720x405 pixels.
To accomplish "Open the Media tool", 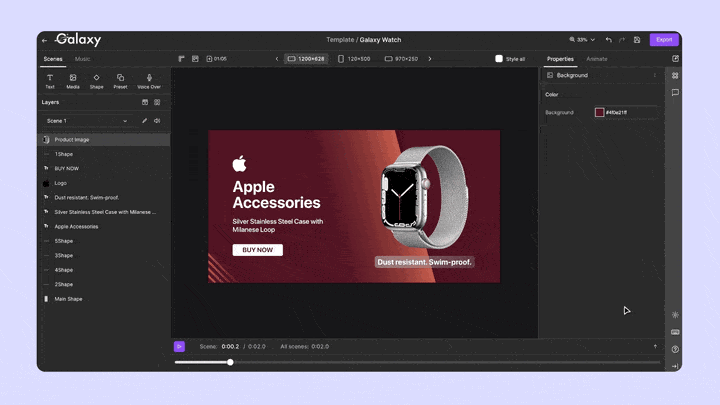I will [73, 81].
